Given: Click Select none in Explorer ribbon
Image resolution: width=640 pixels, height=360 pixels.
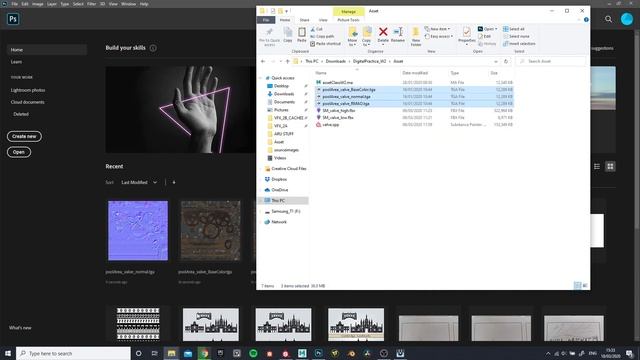Looking at the screenshot, I should tap(516, 36).
